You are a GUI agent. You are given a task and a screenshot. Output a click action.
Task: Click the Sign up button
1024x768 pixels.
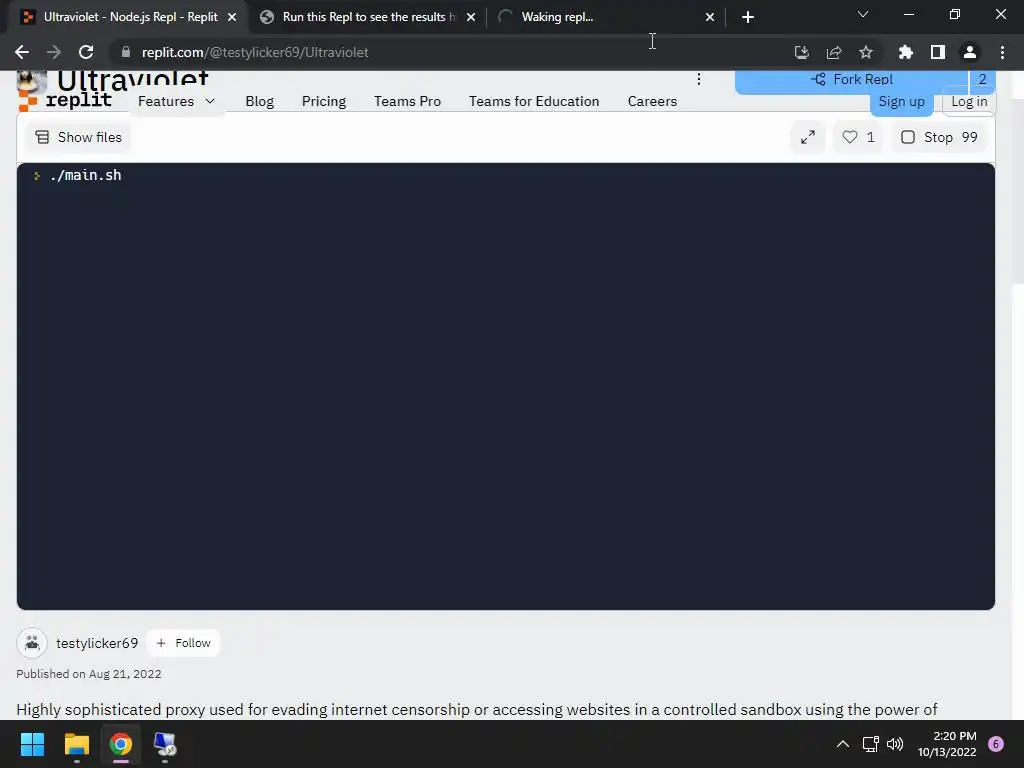pyautogui.click(x=901, y=102)
